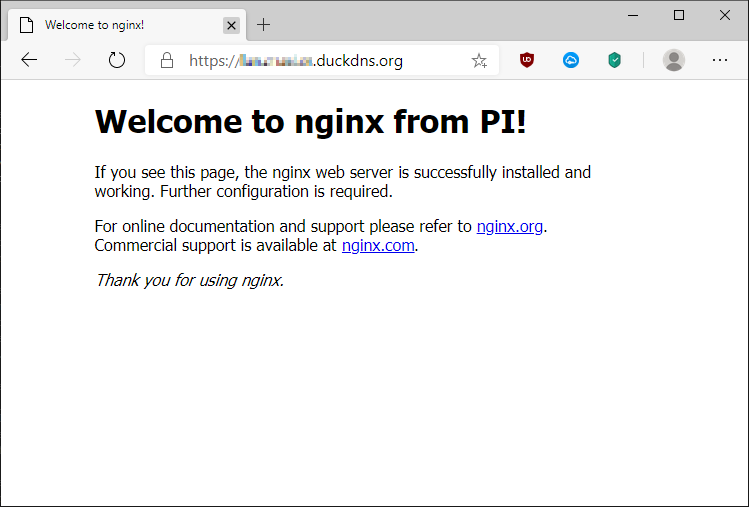
Task: Select the Welcome to nginx! tab
Action: click(127, 25)
